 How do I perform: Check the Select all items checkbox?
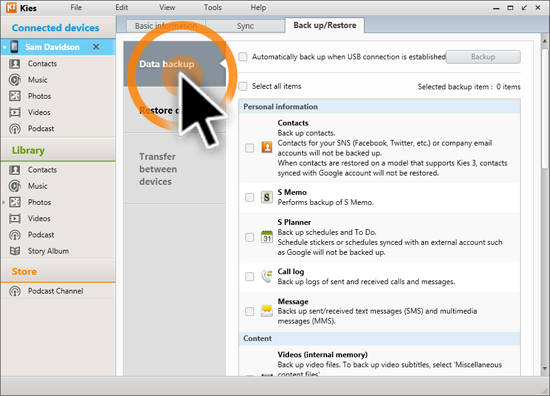click(x=243, y=86)
